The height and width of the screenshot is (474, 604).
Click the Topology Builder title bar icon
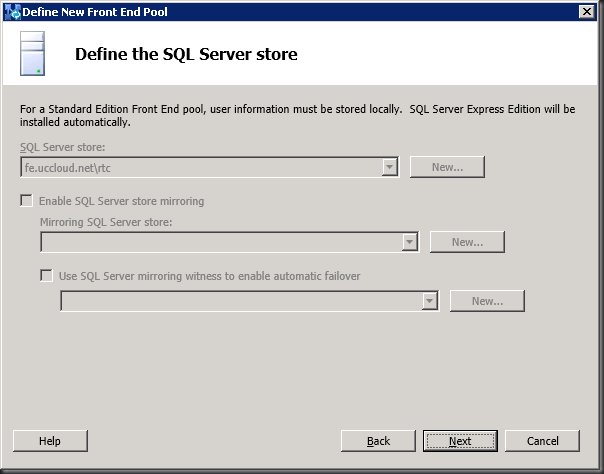12,12
